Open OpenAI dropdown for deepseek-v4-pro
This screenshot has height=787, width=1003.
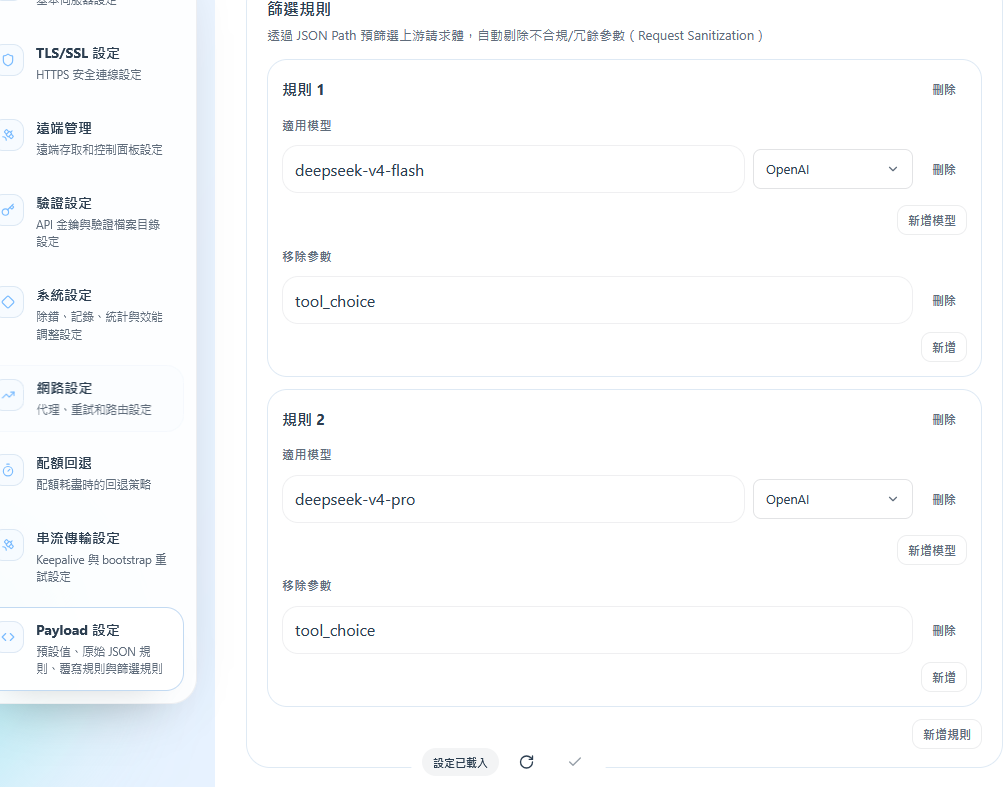832,499
